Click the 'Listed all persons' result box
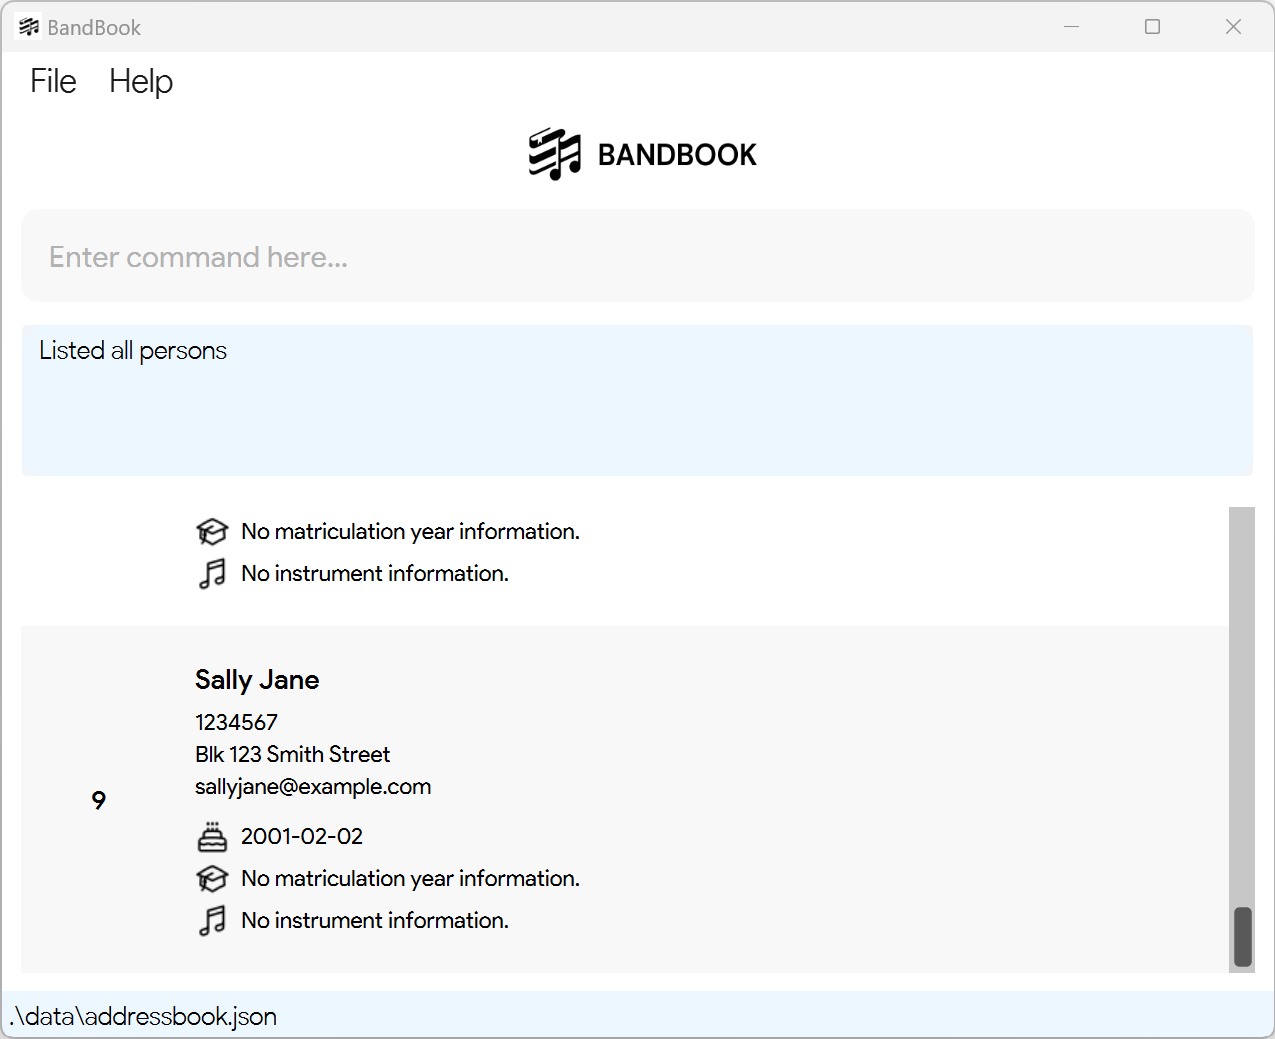The height and width of the screenshot is (1039, 1275). [637, 400]
